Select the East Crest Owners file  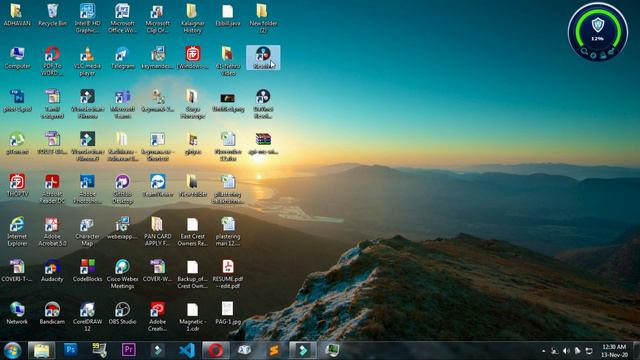click(x=192, y=231)
